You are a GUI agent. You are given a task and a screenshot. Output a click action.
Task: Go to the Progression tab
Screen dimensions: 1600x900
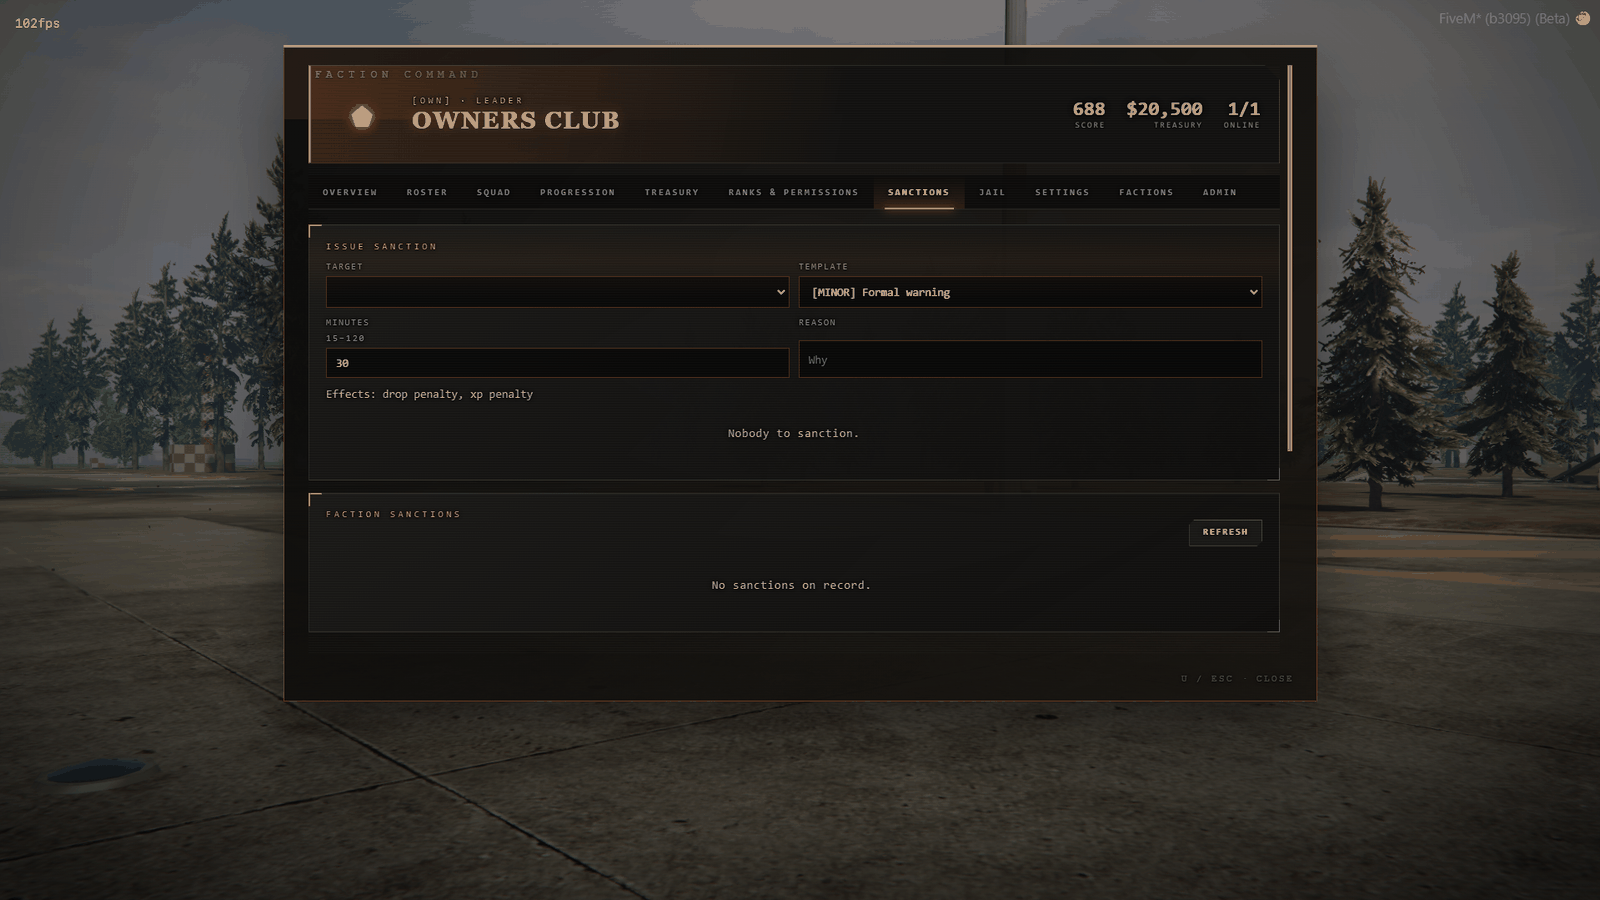click(x=578, y=192)
